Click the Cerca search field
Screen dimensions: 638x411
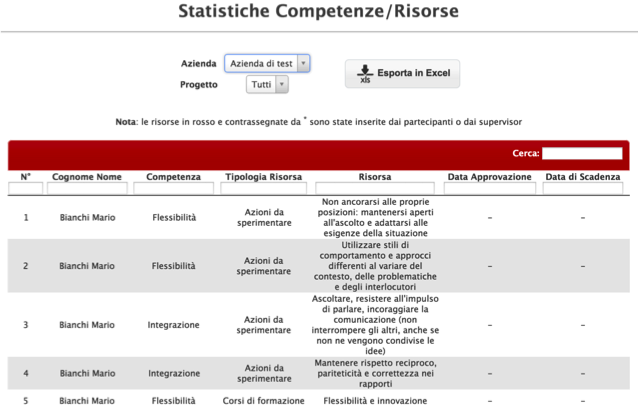click(x=582, y=153)
